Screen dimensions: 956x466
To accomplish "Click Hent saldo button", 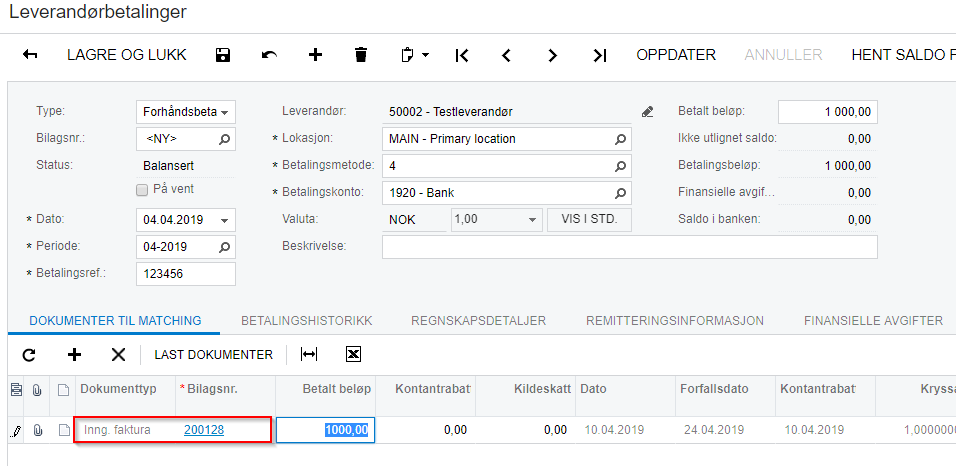I will click(904, 55).
